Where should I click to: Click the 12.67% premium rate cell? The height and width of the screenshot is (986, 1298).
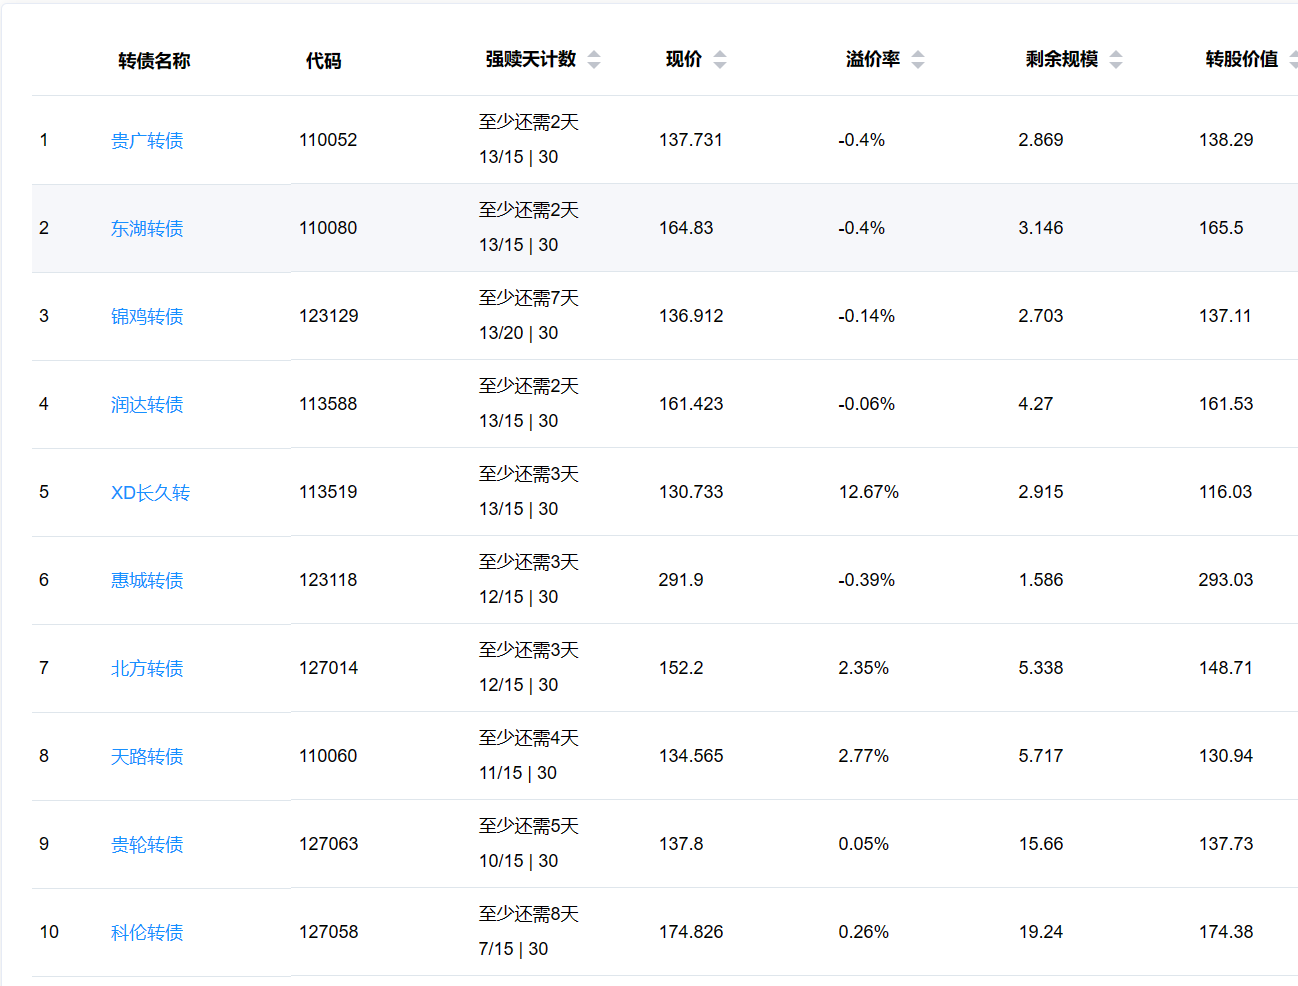[868, 492]
